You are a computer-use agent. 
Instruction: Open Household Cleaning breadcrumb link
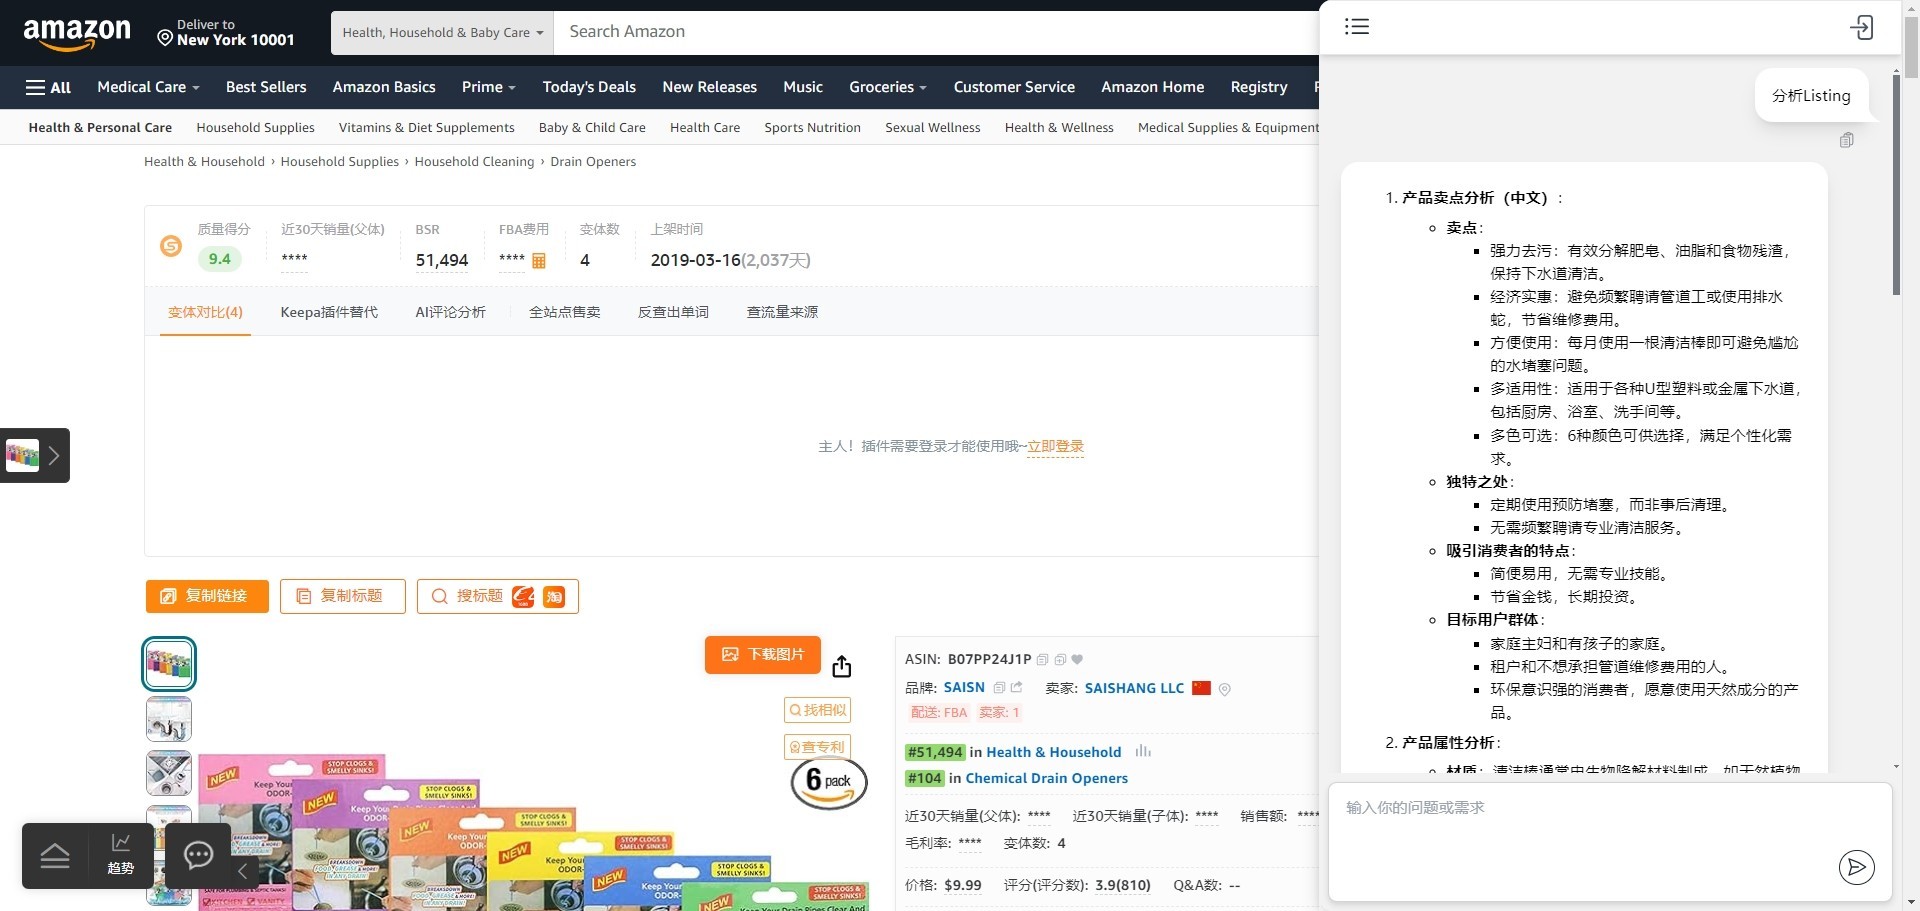(x=474, y=161)
